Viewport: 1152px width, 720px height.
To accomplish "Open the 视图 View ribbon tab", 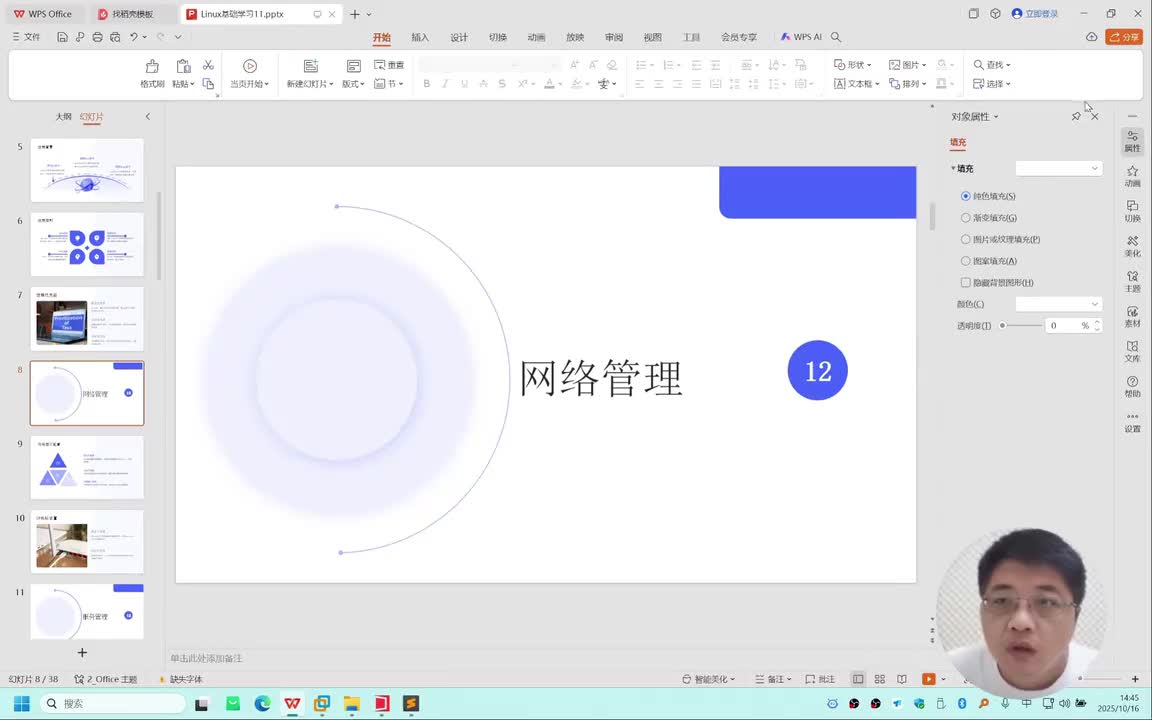I will pos(652,37).
